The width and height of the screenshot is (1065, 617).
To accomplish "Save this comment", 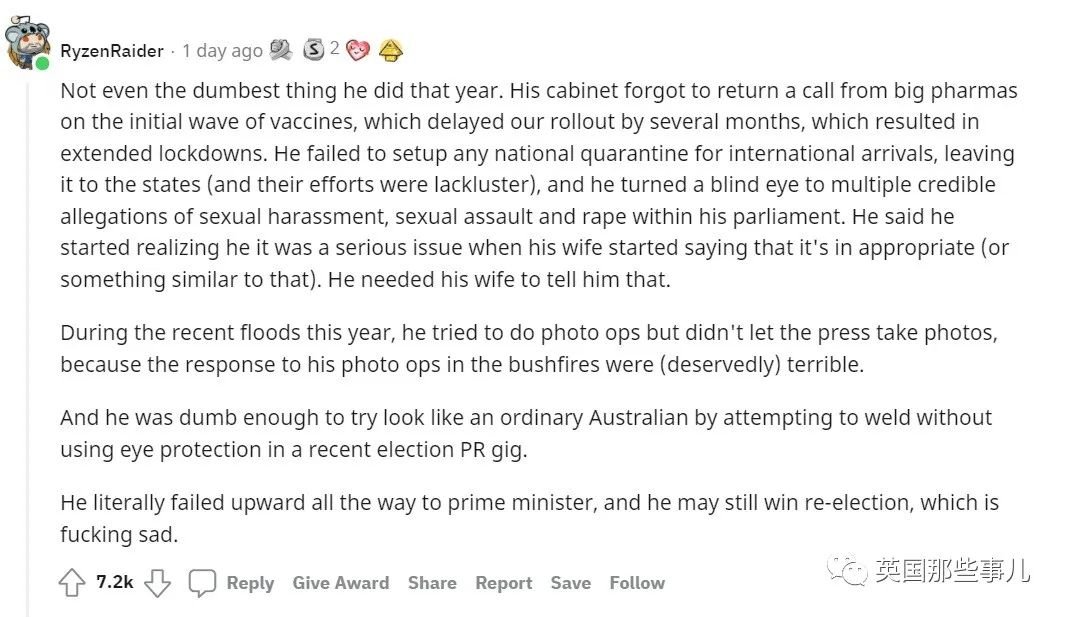I will pyautogui.click(x=571, y=583).
